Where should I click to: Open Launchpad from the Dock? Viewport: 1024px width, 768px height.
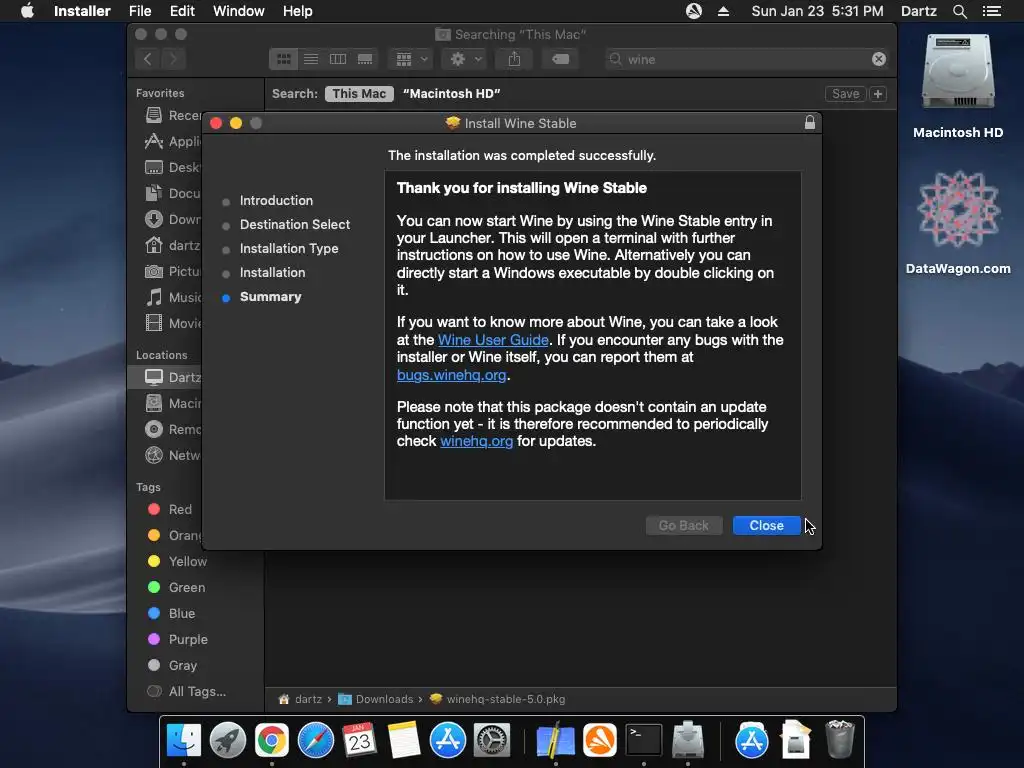coord(228,740)
